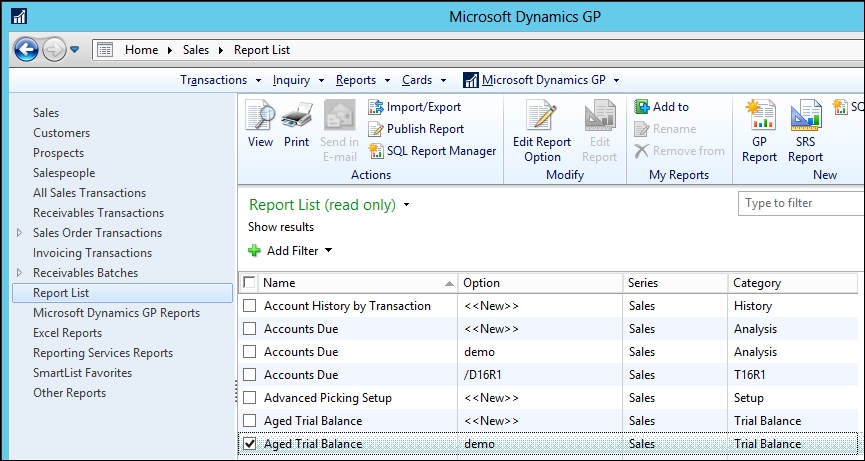Screen dimensions: 865x461
Task: Toggle the select-all checkbox in header
Action: (x=249, y=283)
